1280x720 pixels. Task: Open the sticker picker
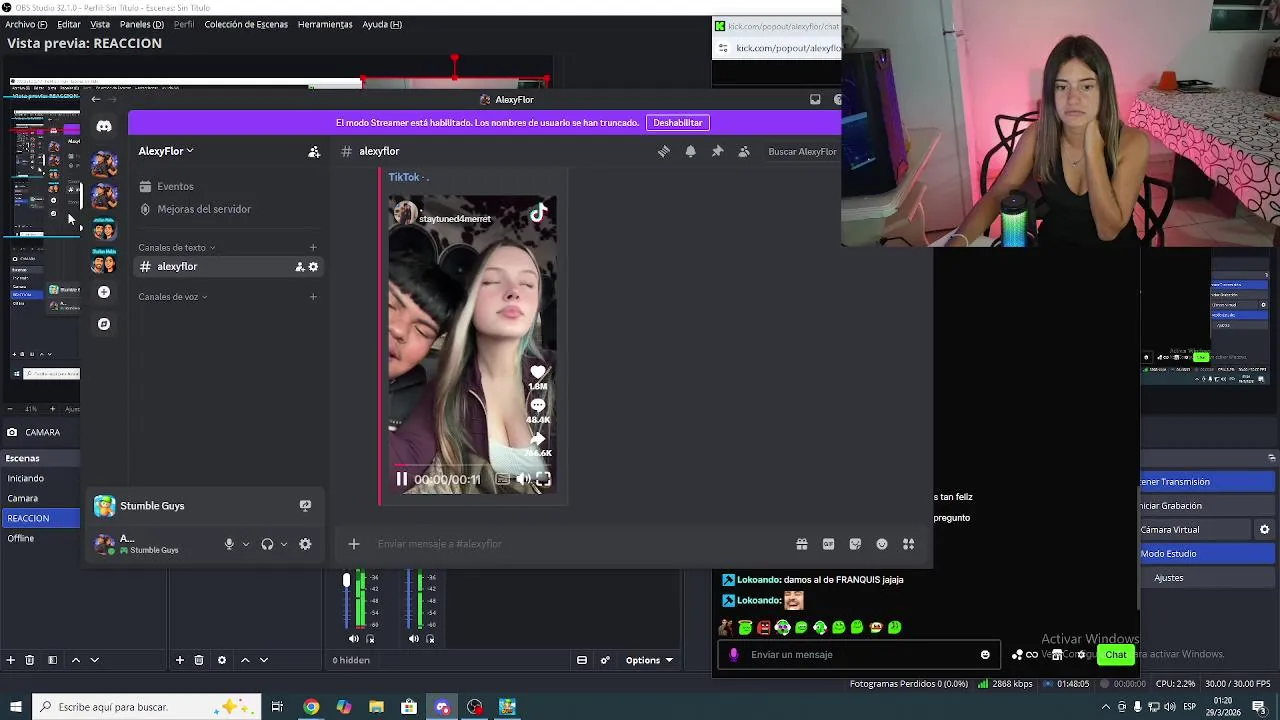pyautogui.click(x=855, y=544)
